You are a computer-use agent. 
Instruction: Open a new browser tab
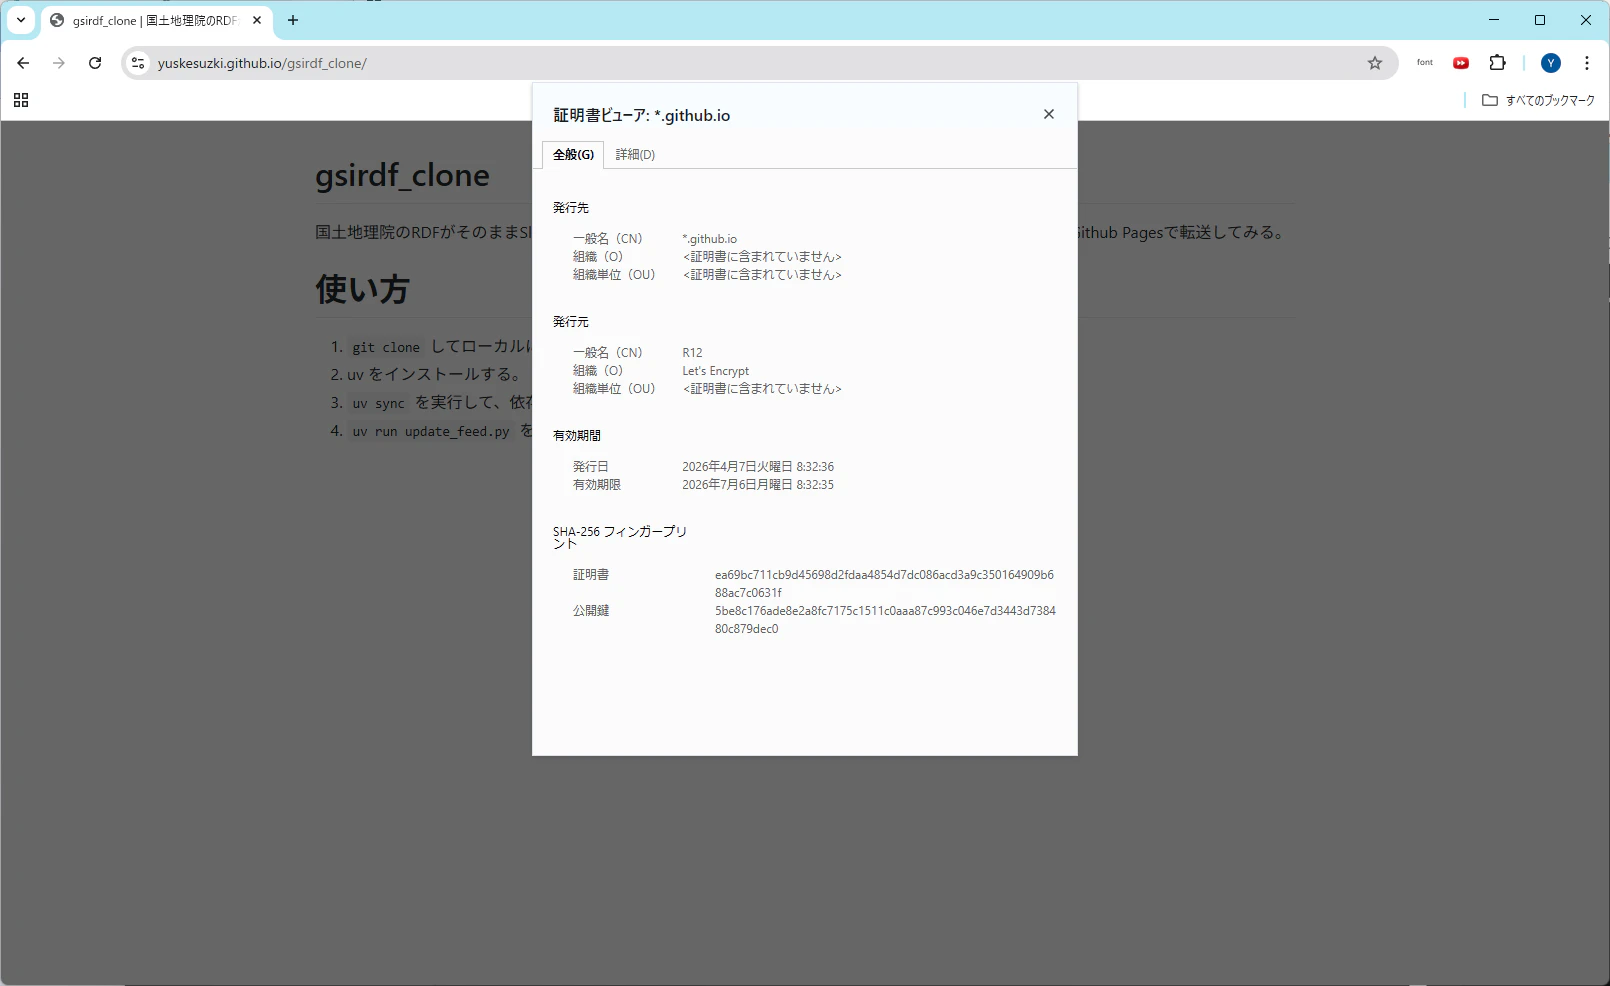[293, 20]
